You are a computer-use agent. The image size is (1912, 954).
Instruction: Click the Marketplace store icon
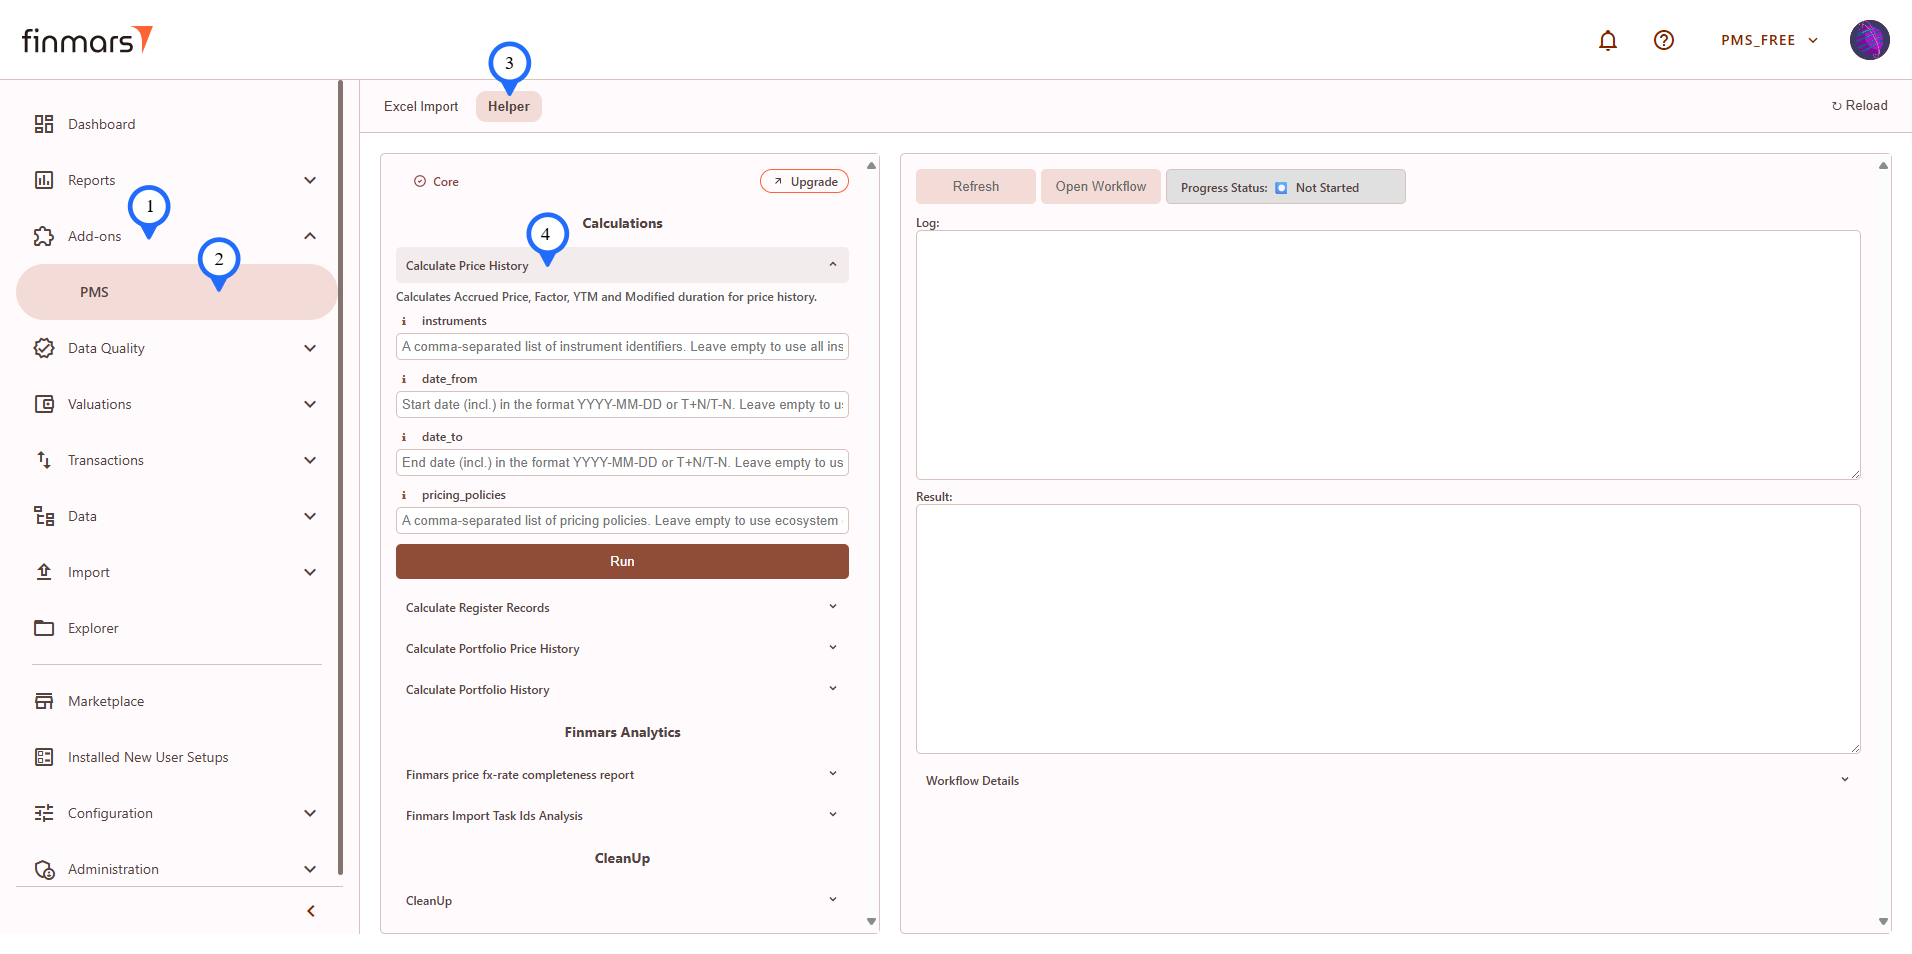coord(44,701)
